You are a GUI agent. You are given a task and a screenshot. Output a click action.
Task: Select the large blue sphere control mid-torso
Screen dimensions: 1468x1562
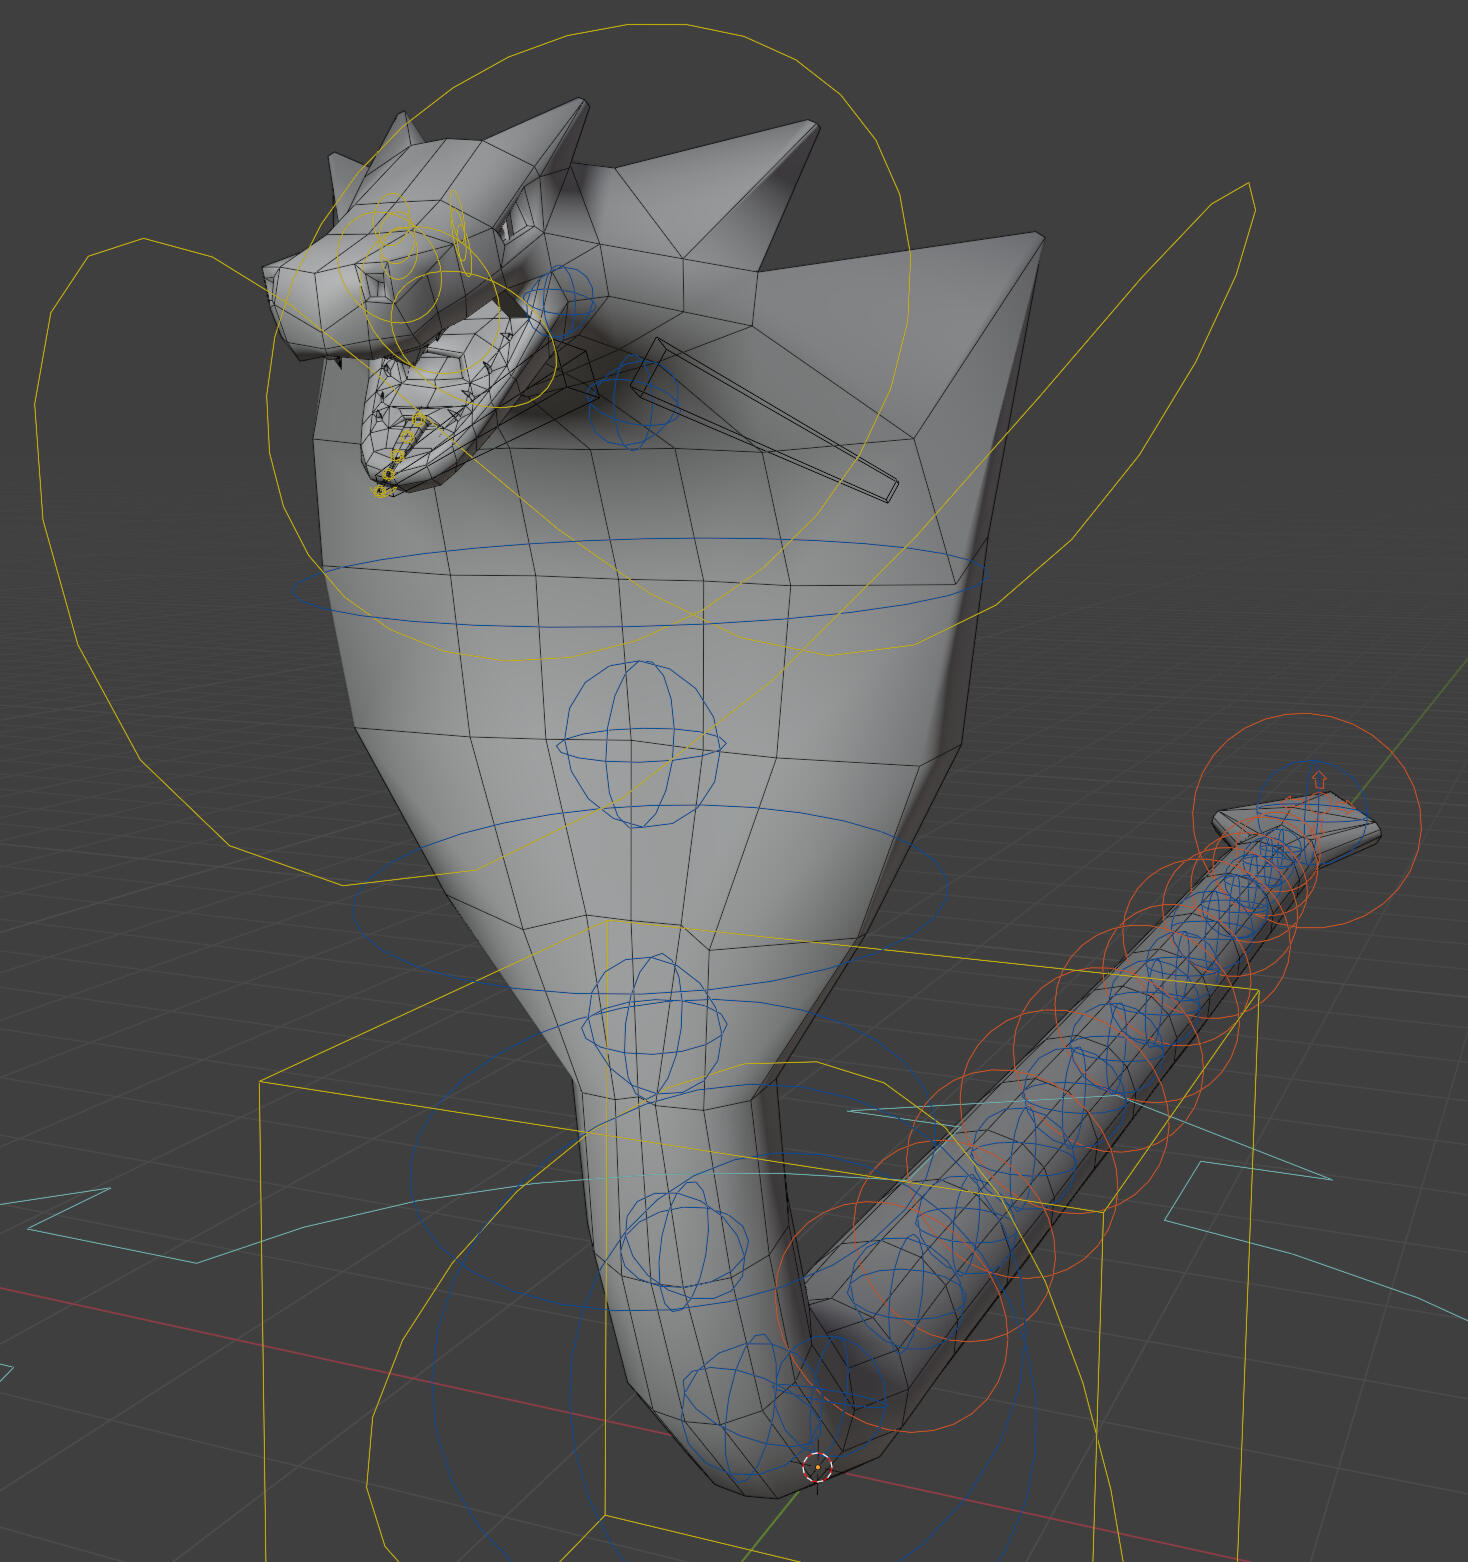coord(641,743)
